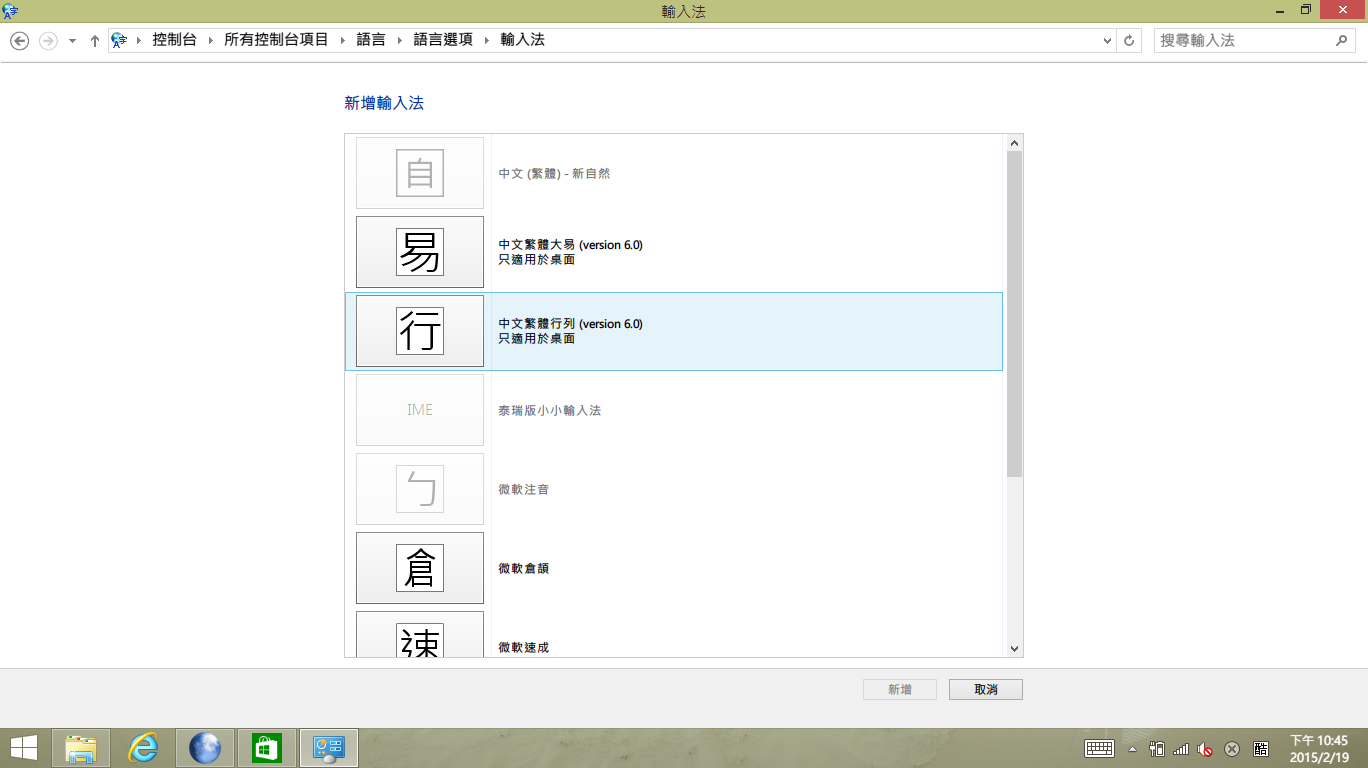Select the IME 泰瑞版小小輸入法 icon

coord(420,410)
